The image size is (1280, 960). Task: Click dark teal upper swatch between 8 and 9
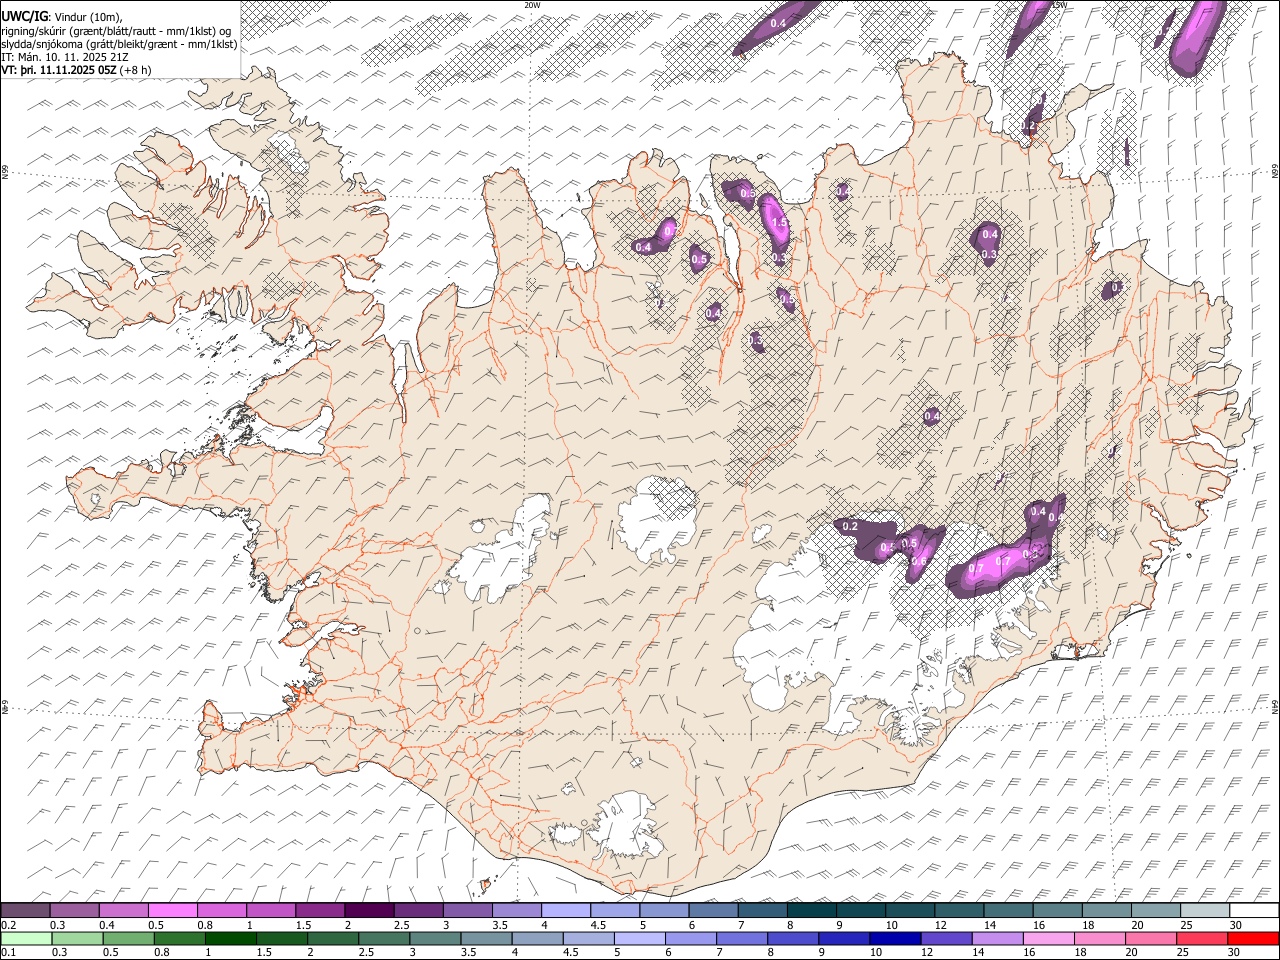point(810,910)
